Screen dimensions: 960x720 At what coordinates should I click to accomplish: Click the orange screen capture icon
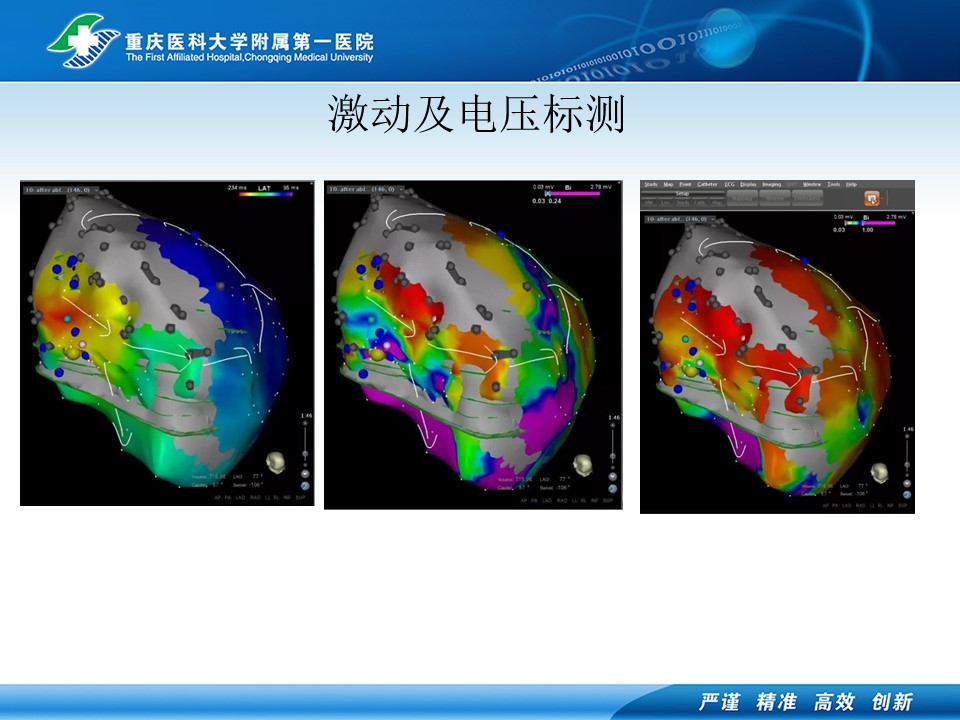pyautogui.click(x=872, y=198)
